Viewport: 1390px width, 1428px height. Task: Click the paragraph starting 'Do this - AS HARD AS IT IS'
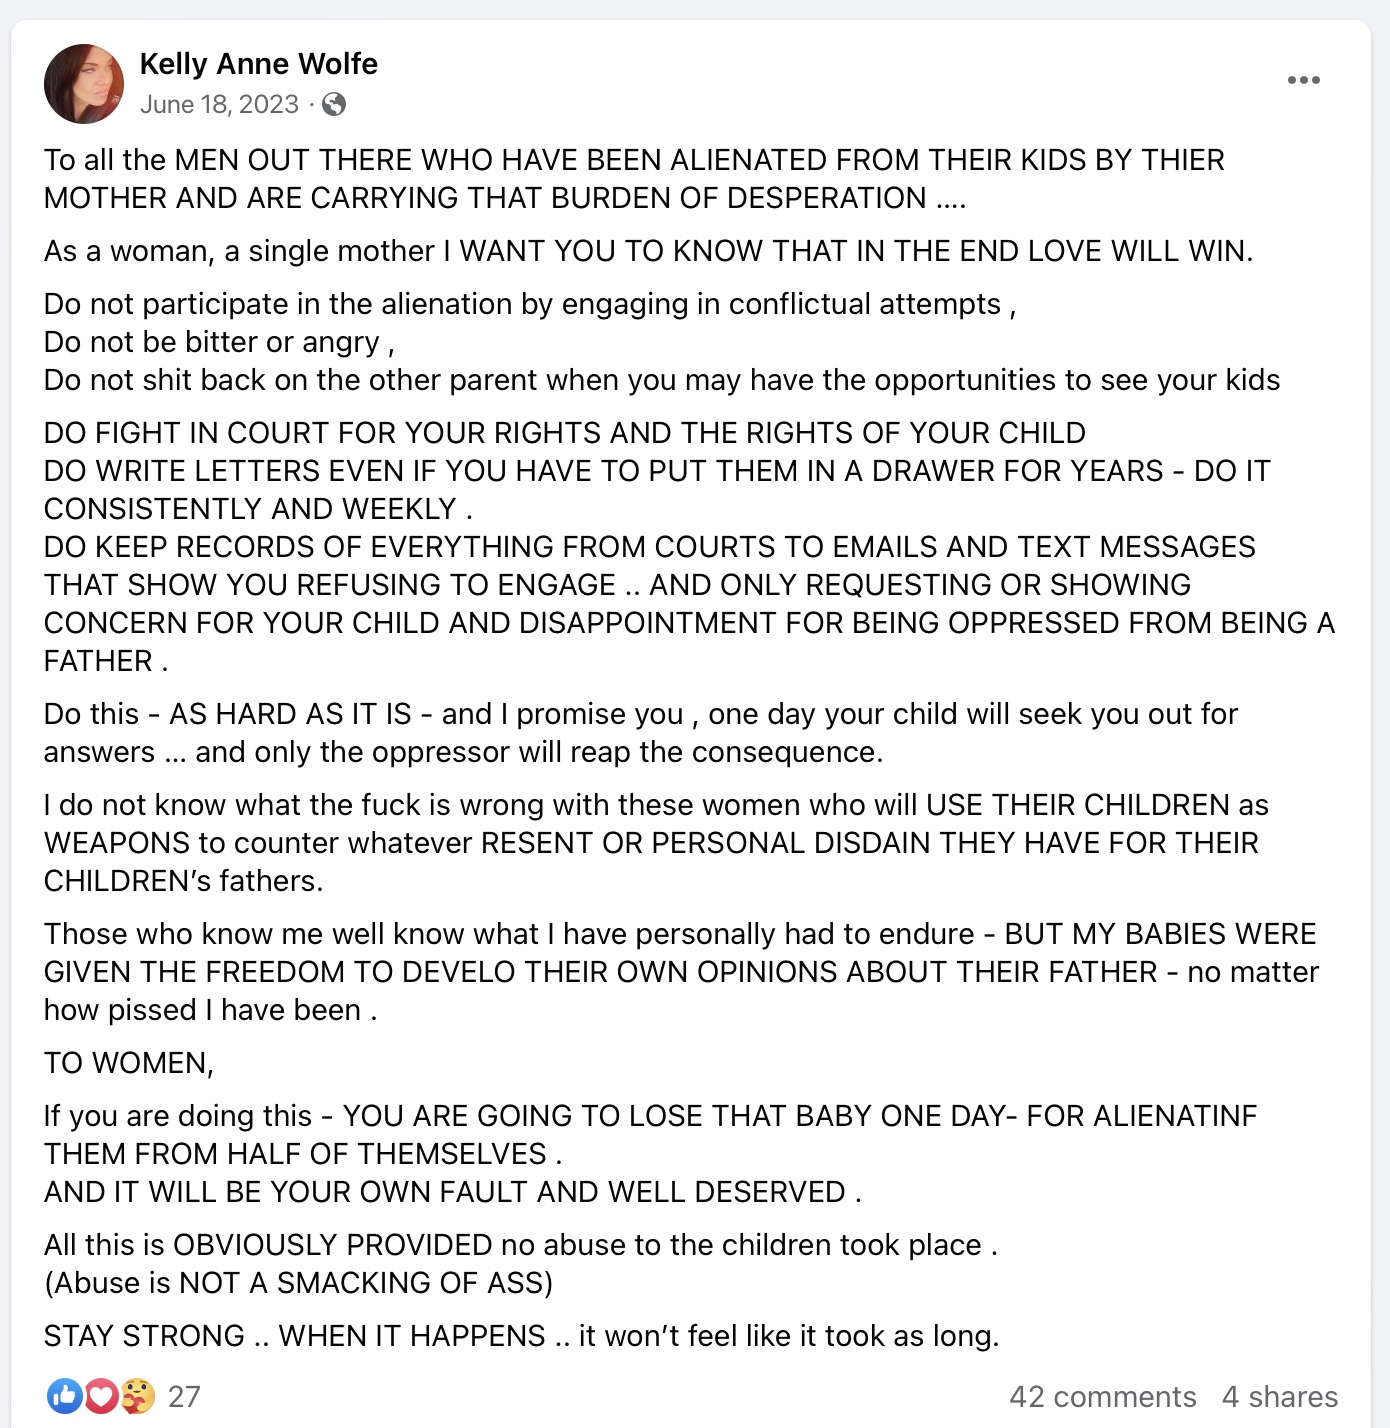[641, 733]
